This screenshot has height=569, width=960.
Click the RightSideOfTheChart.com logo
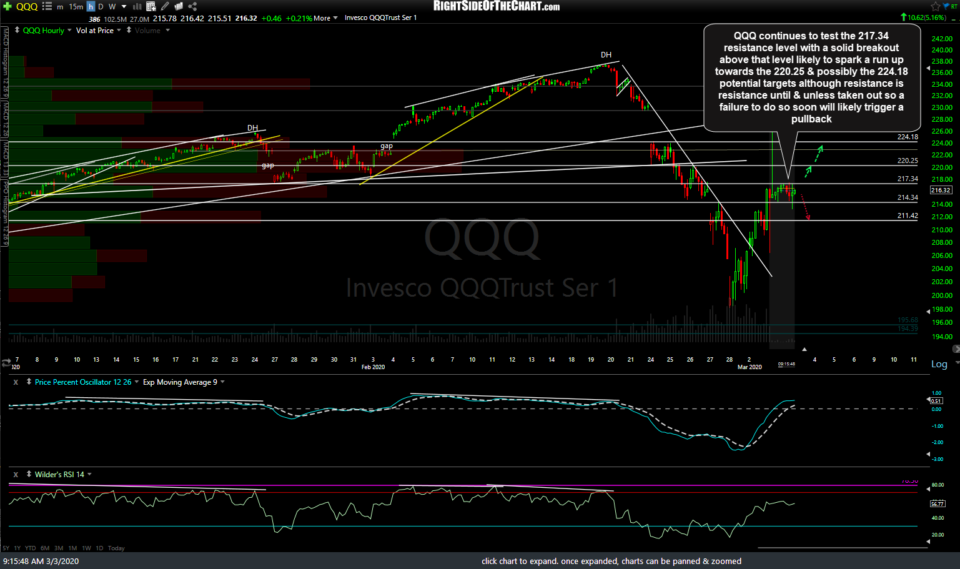coord(497,6)
